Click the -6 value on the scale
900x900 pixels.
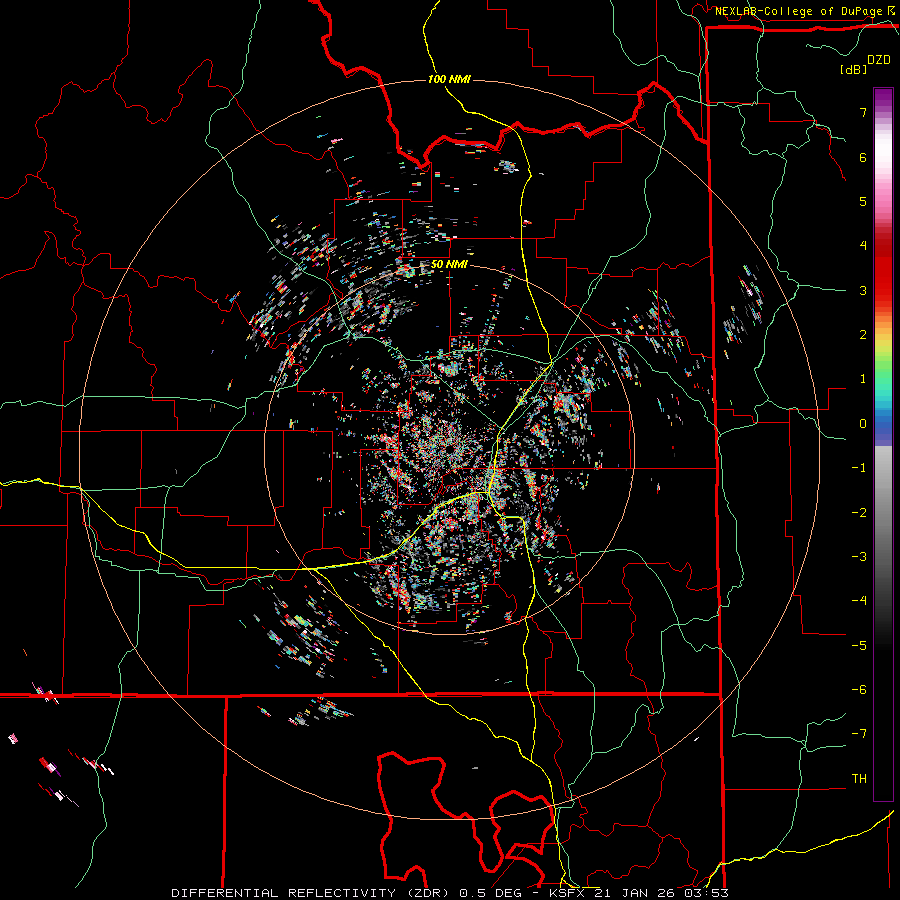859,690
